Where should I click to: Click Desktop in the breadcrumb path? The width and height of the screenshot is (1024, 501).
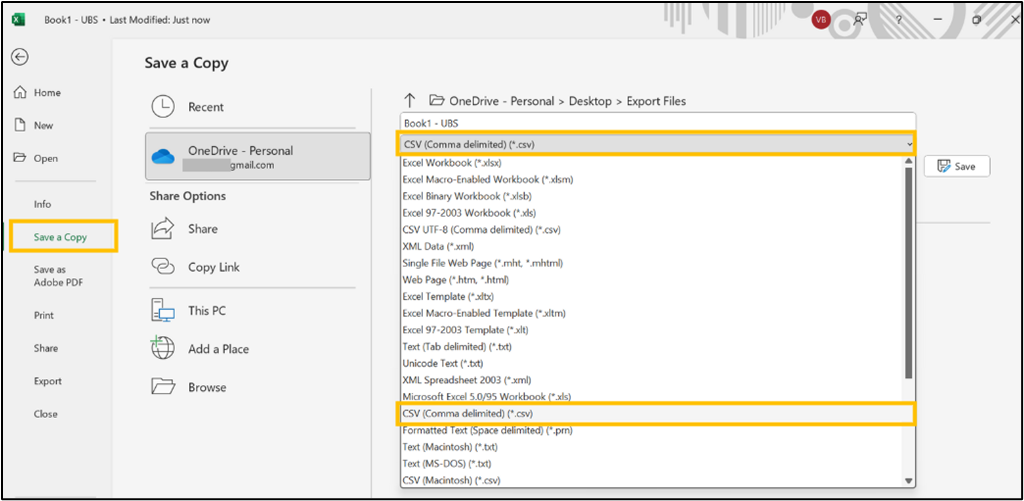click(590, 101)
